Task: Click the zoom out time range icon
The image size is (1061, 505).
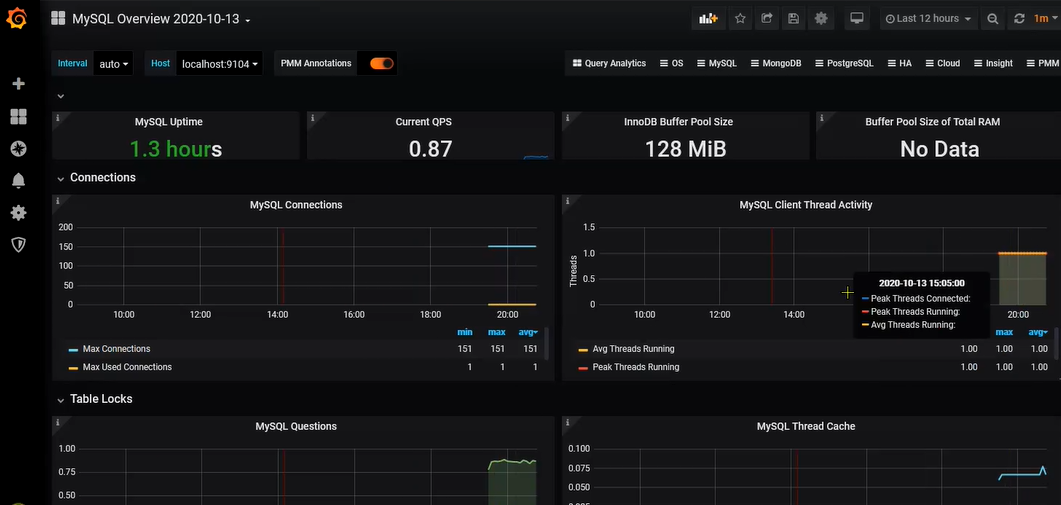Action: (x=993, y=18)
